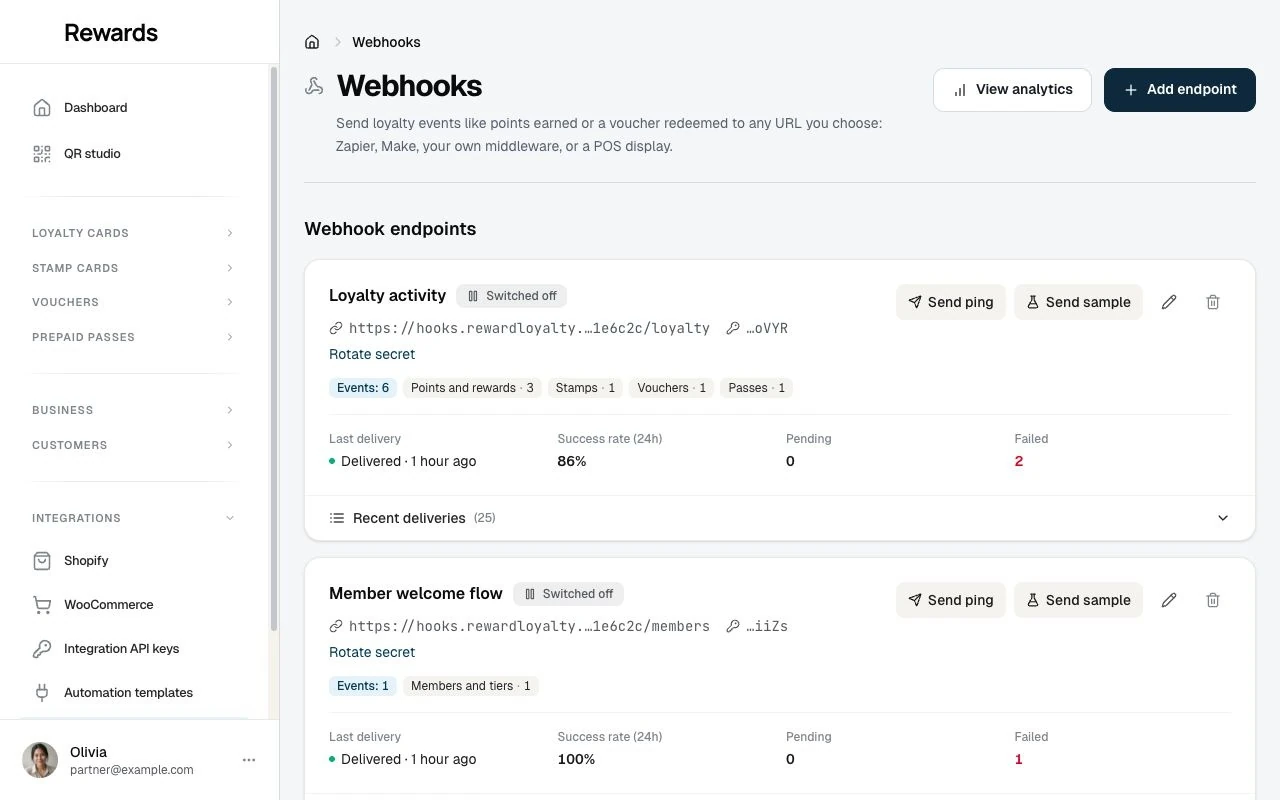This screenshot has height=800, width=1280.
Task: Click the Stamps · 1 tag
Action: point(586,388)
